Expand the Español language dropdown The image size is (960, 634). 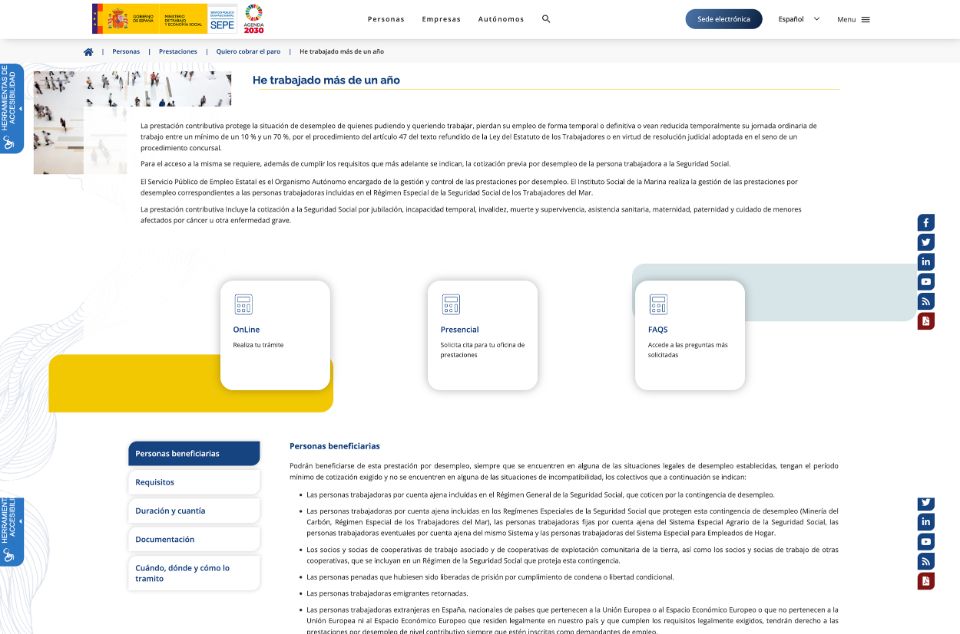(799, 19)
